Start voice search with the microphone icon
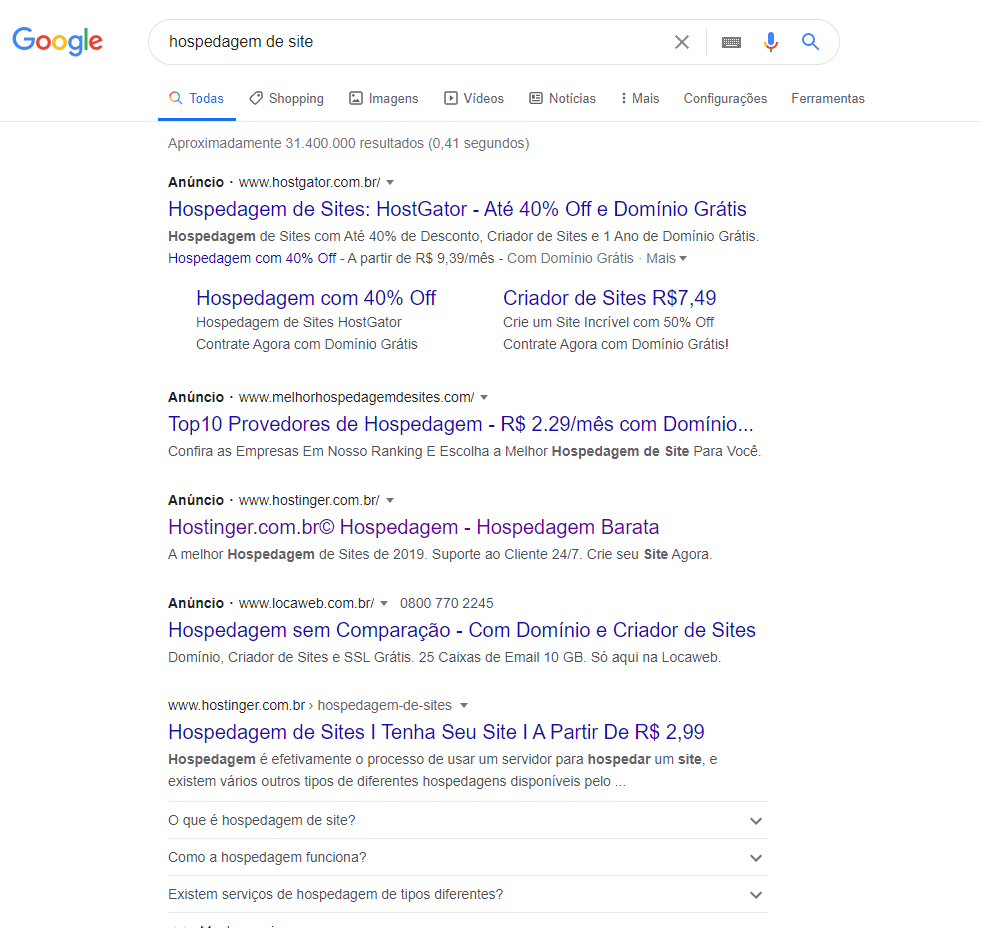 (x=771, y=42)
